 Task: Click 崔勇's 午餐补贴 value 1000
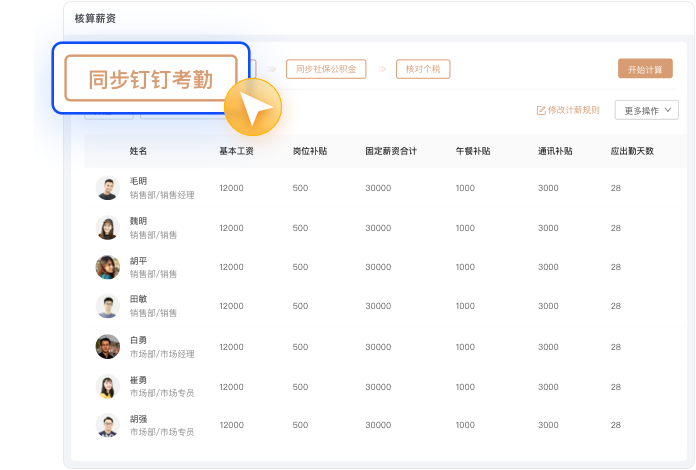465,387
